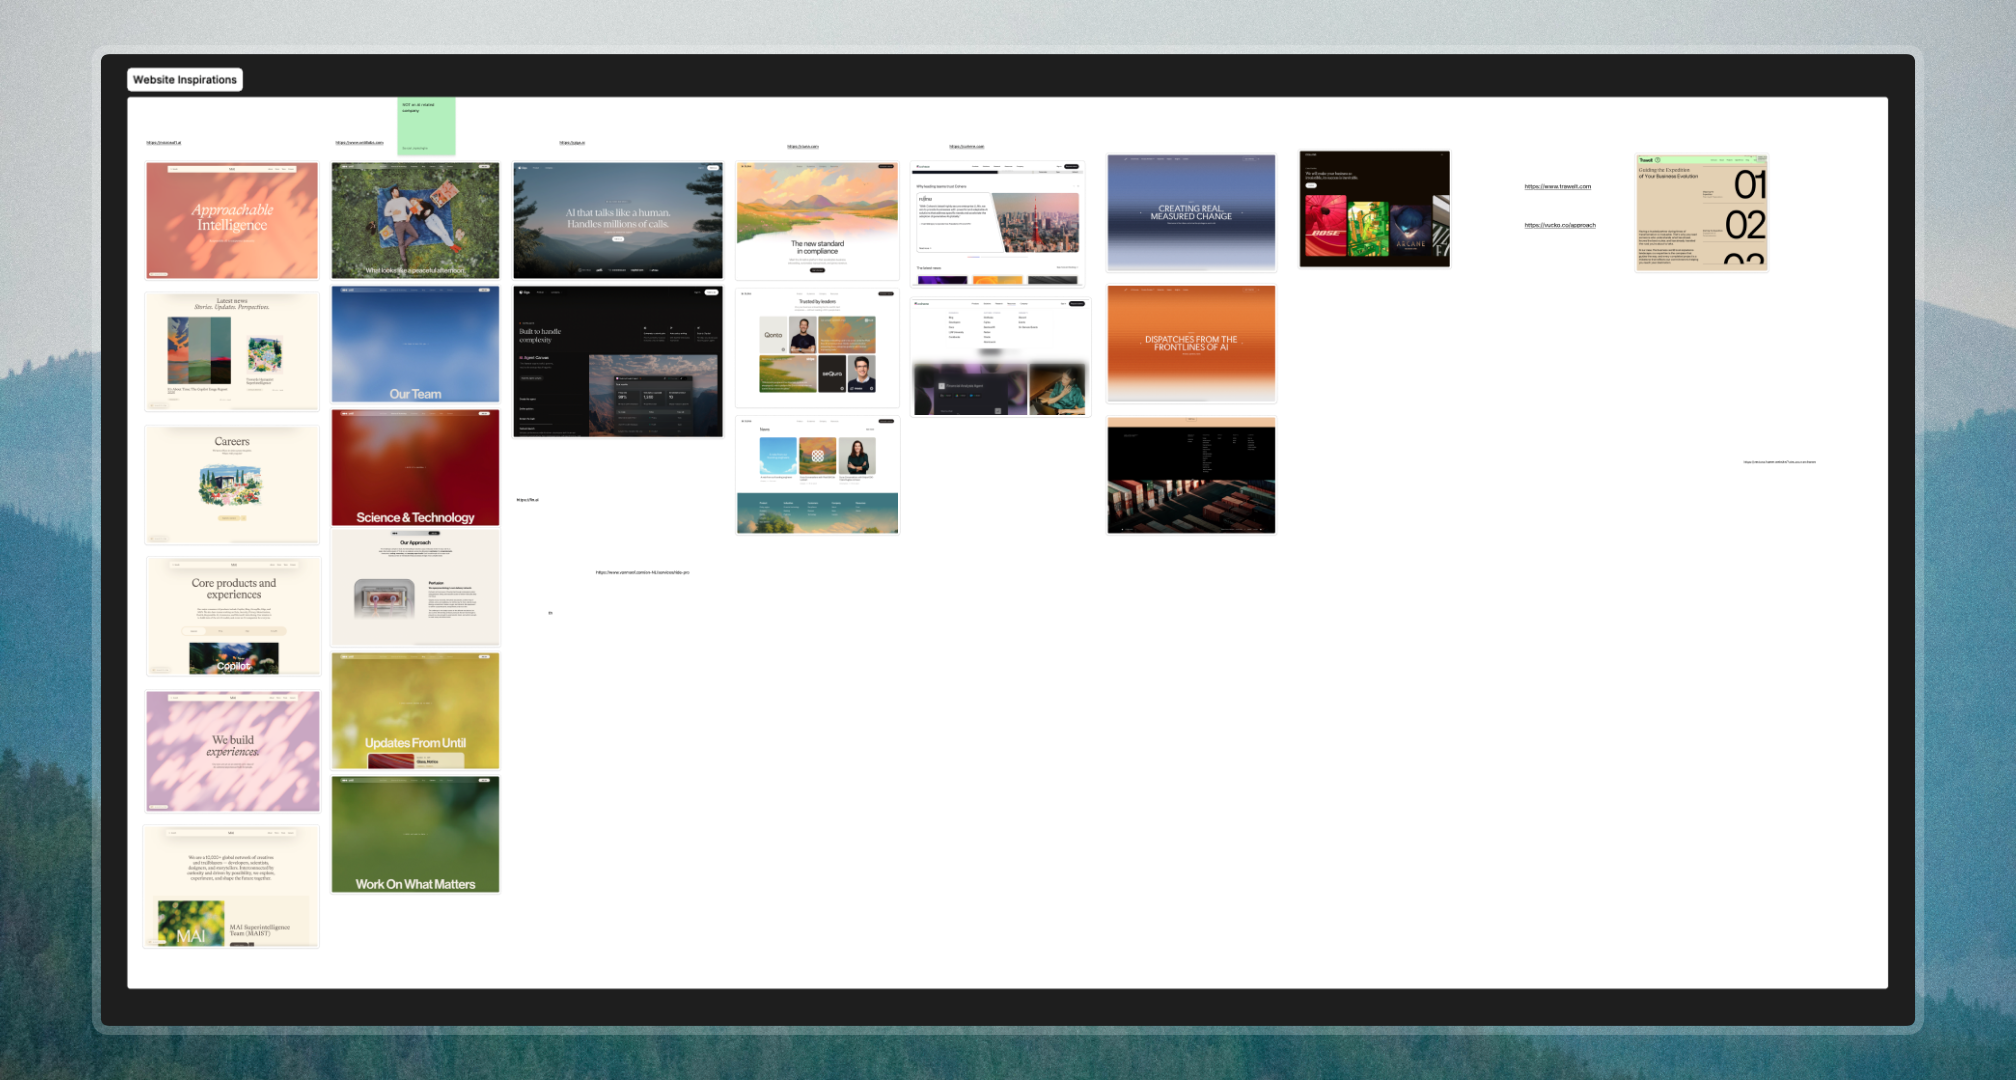Open the 'Our Approach' cassette tape screenshot
Screen dimensions: 2016x1080
click(x=415, y=588)
